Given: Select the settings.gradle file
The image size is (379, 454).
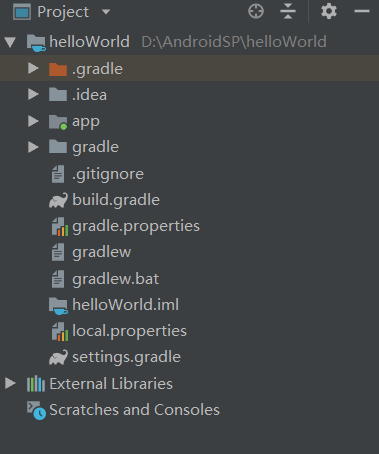Looking at the screenshot, I should coord(126,358).
